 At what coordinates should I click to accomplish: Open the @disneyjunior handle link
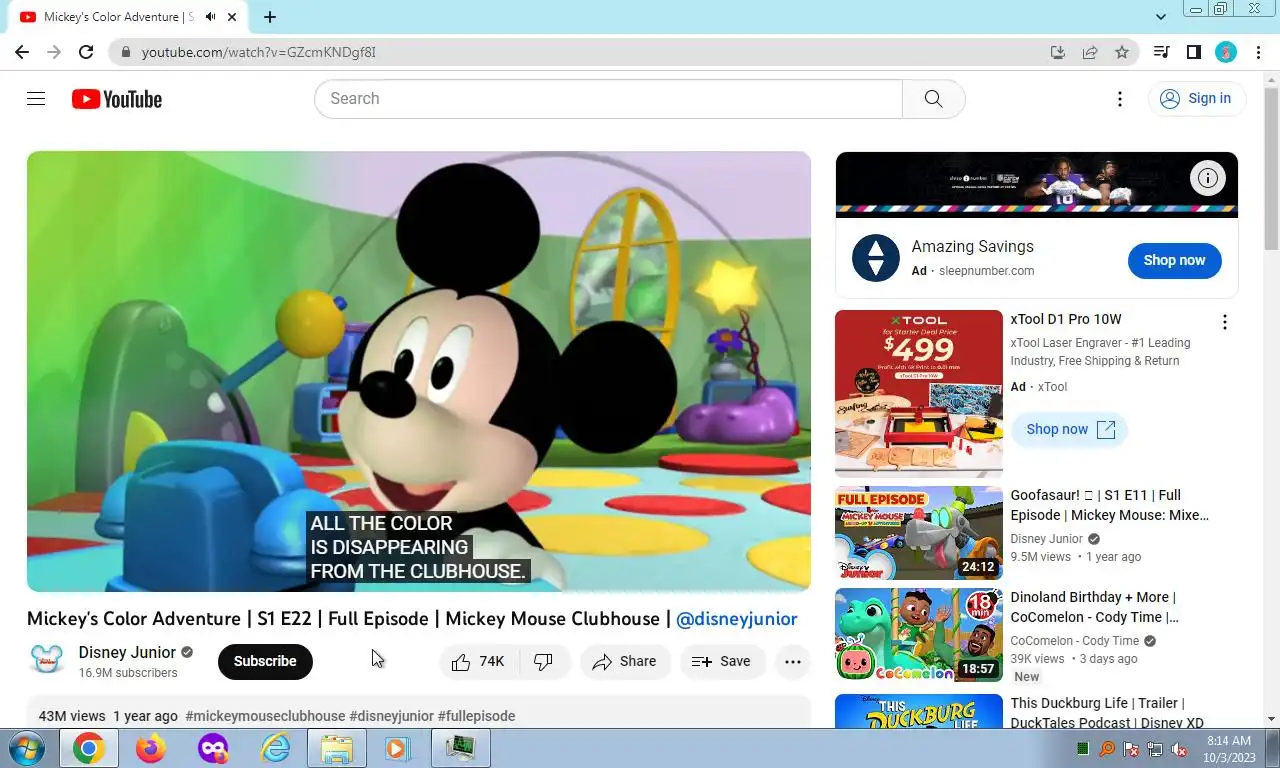click(737, 619)
